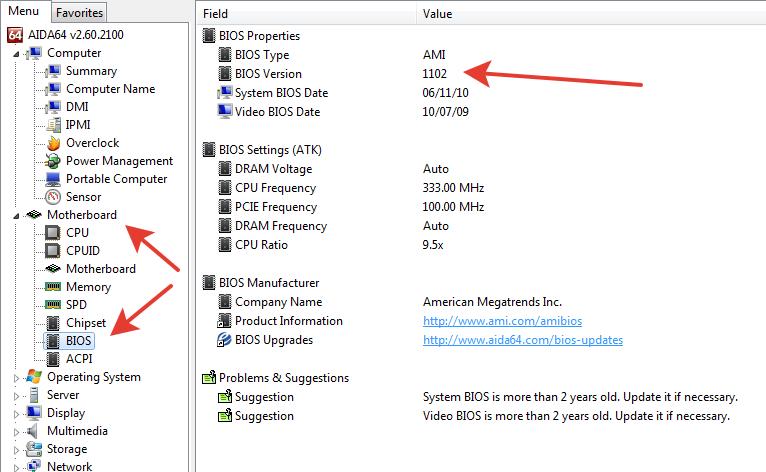Click the Display monitor icon
The image size is (766, 472).
click(34, 413)
